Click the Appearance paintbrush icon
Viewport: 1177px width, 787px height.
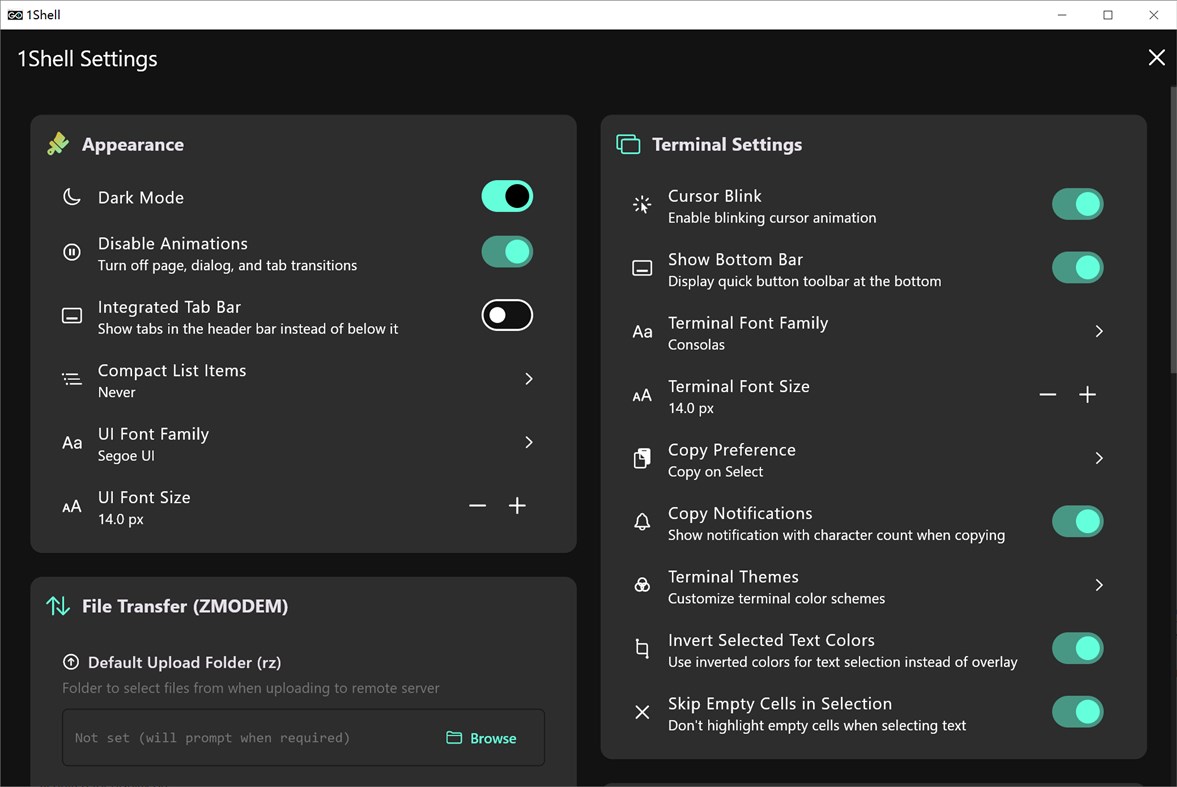pos(58,144)
